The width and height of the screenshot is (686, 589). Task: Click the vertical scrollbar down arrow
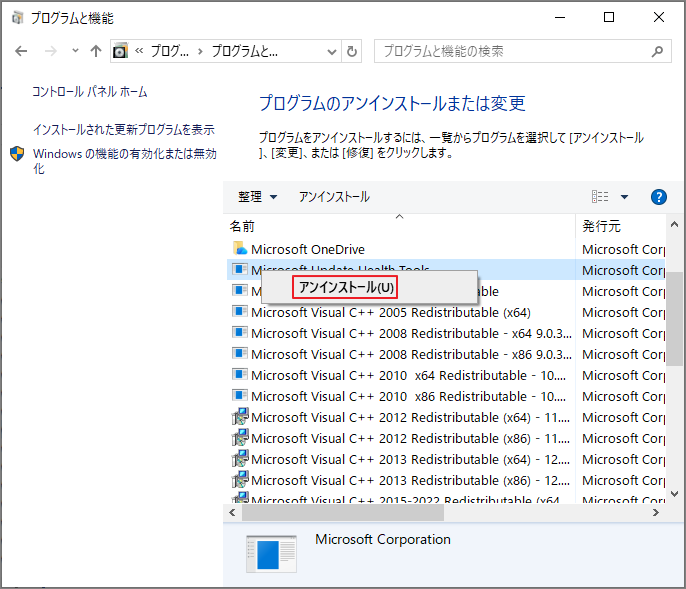(674, 494)
